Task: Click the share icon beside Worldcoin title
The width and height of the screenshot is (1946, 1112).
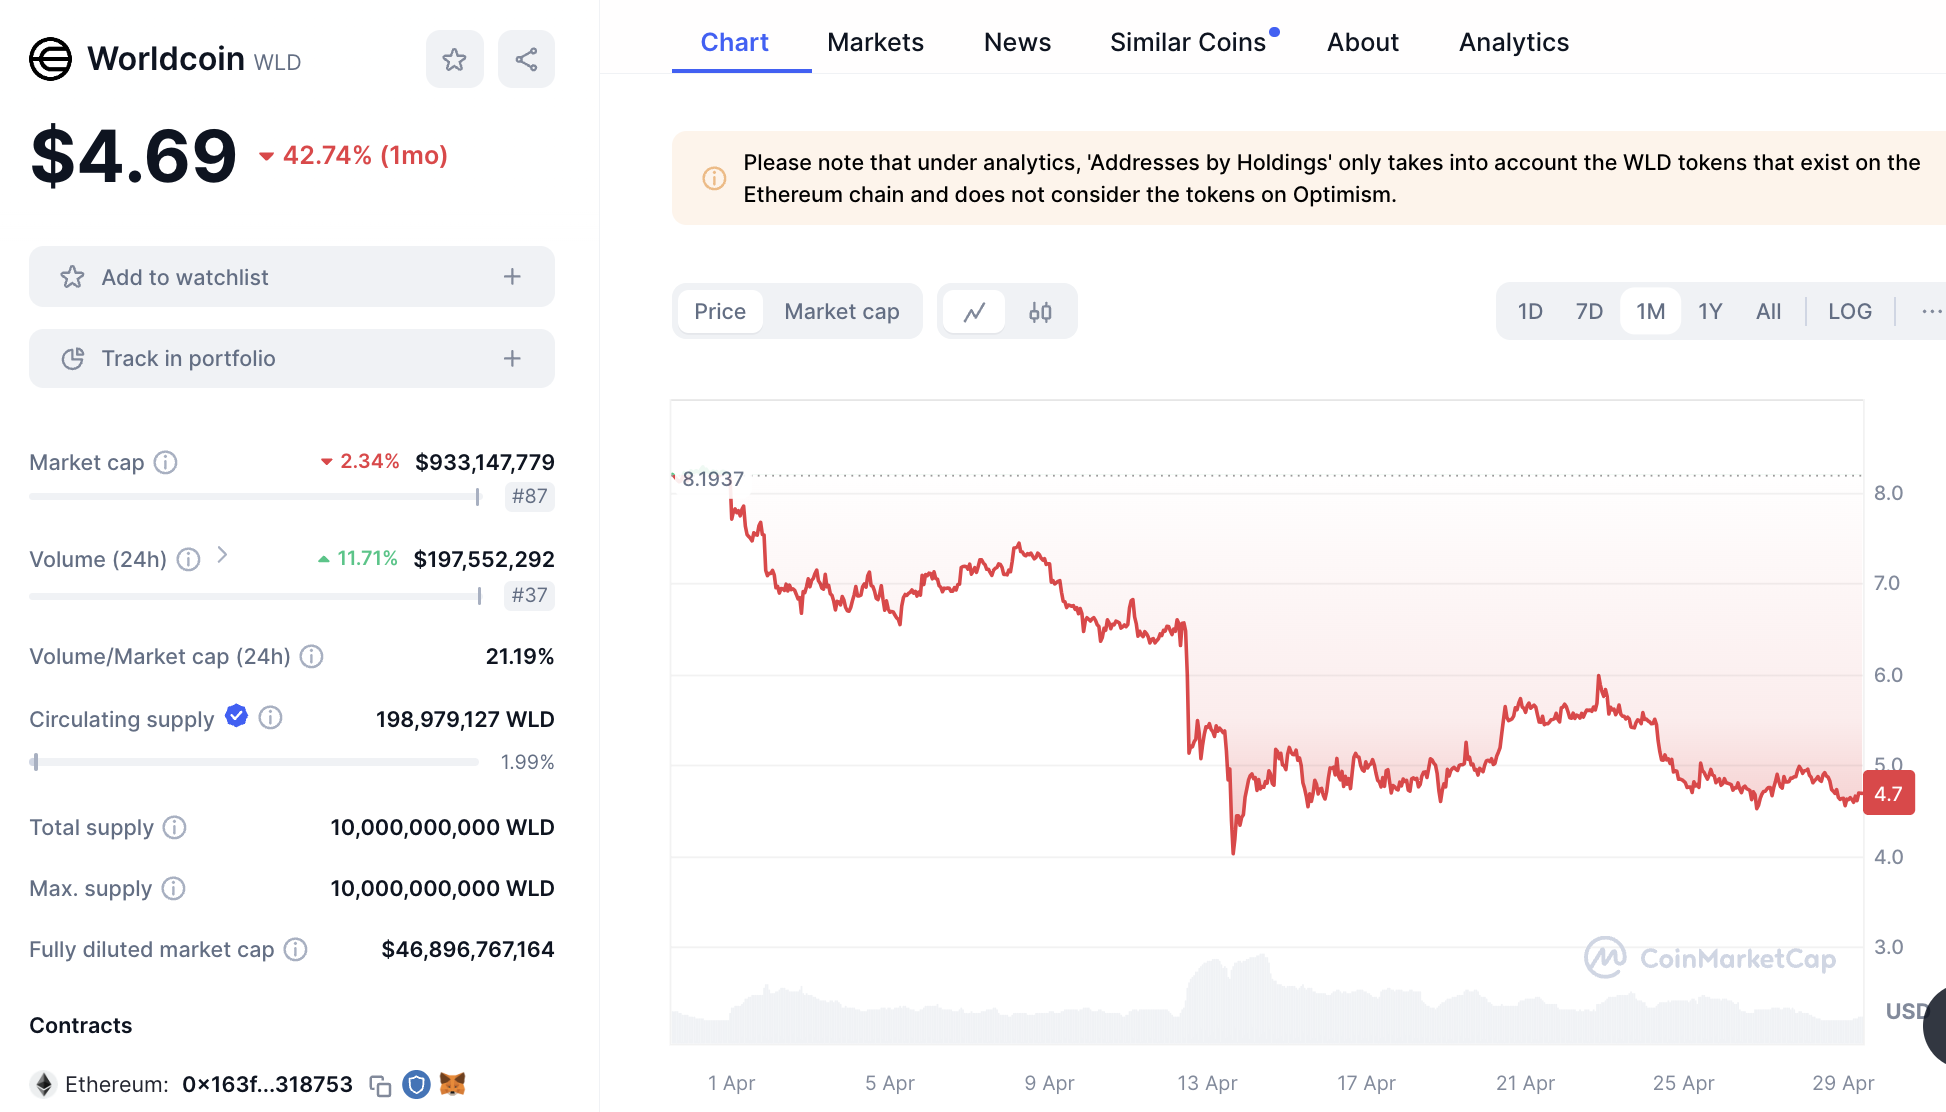Action: point(526,59)
